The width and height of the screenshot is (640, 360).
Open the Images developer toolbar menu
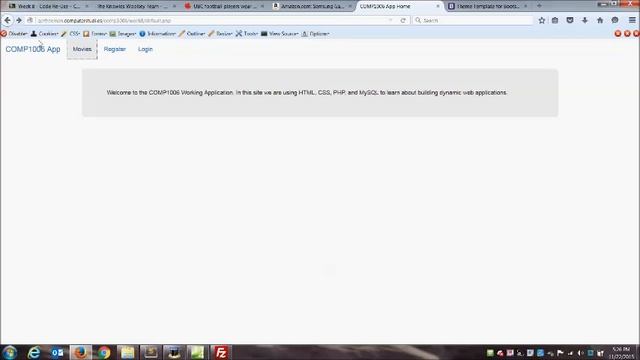[122, 33]
